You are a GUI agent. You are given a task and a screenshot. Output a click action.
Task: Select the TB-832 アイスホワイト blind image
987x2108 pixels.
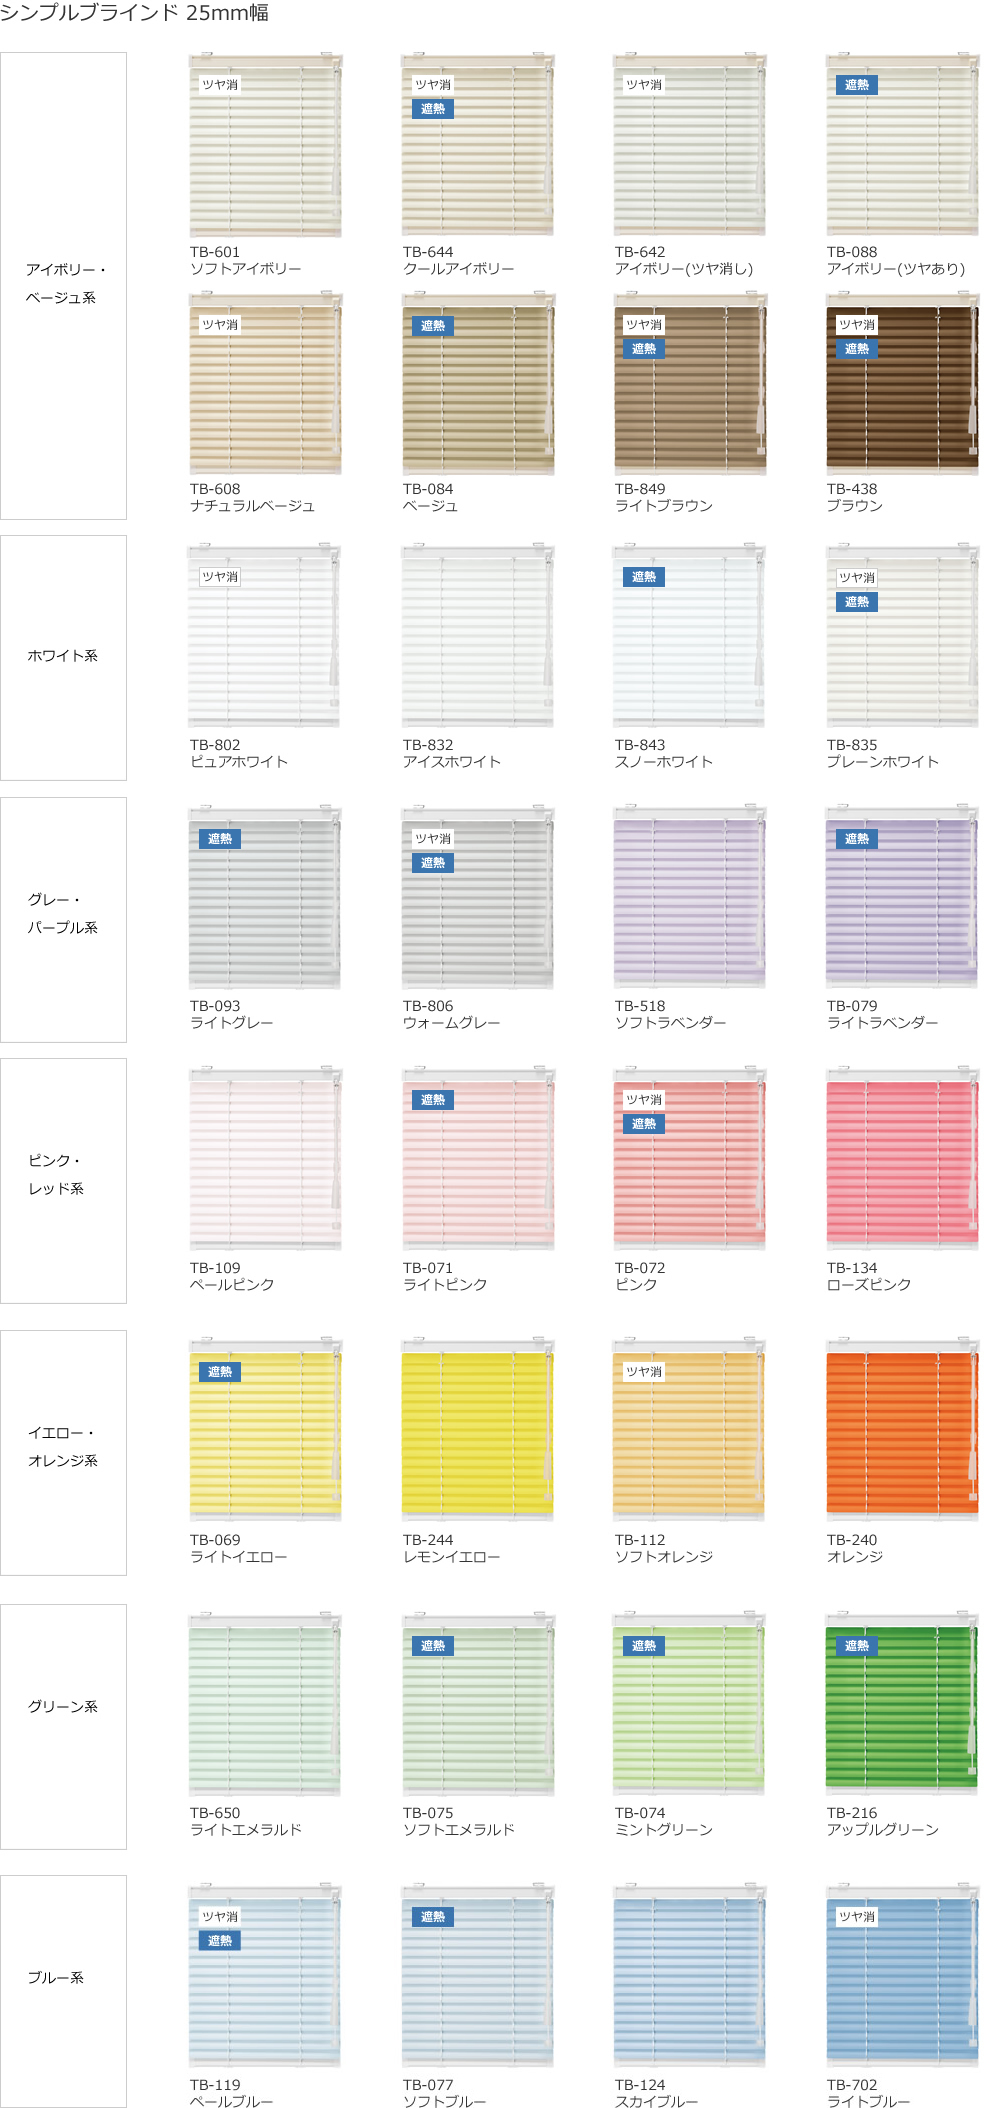478,636
